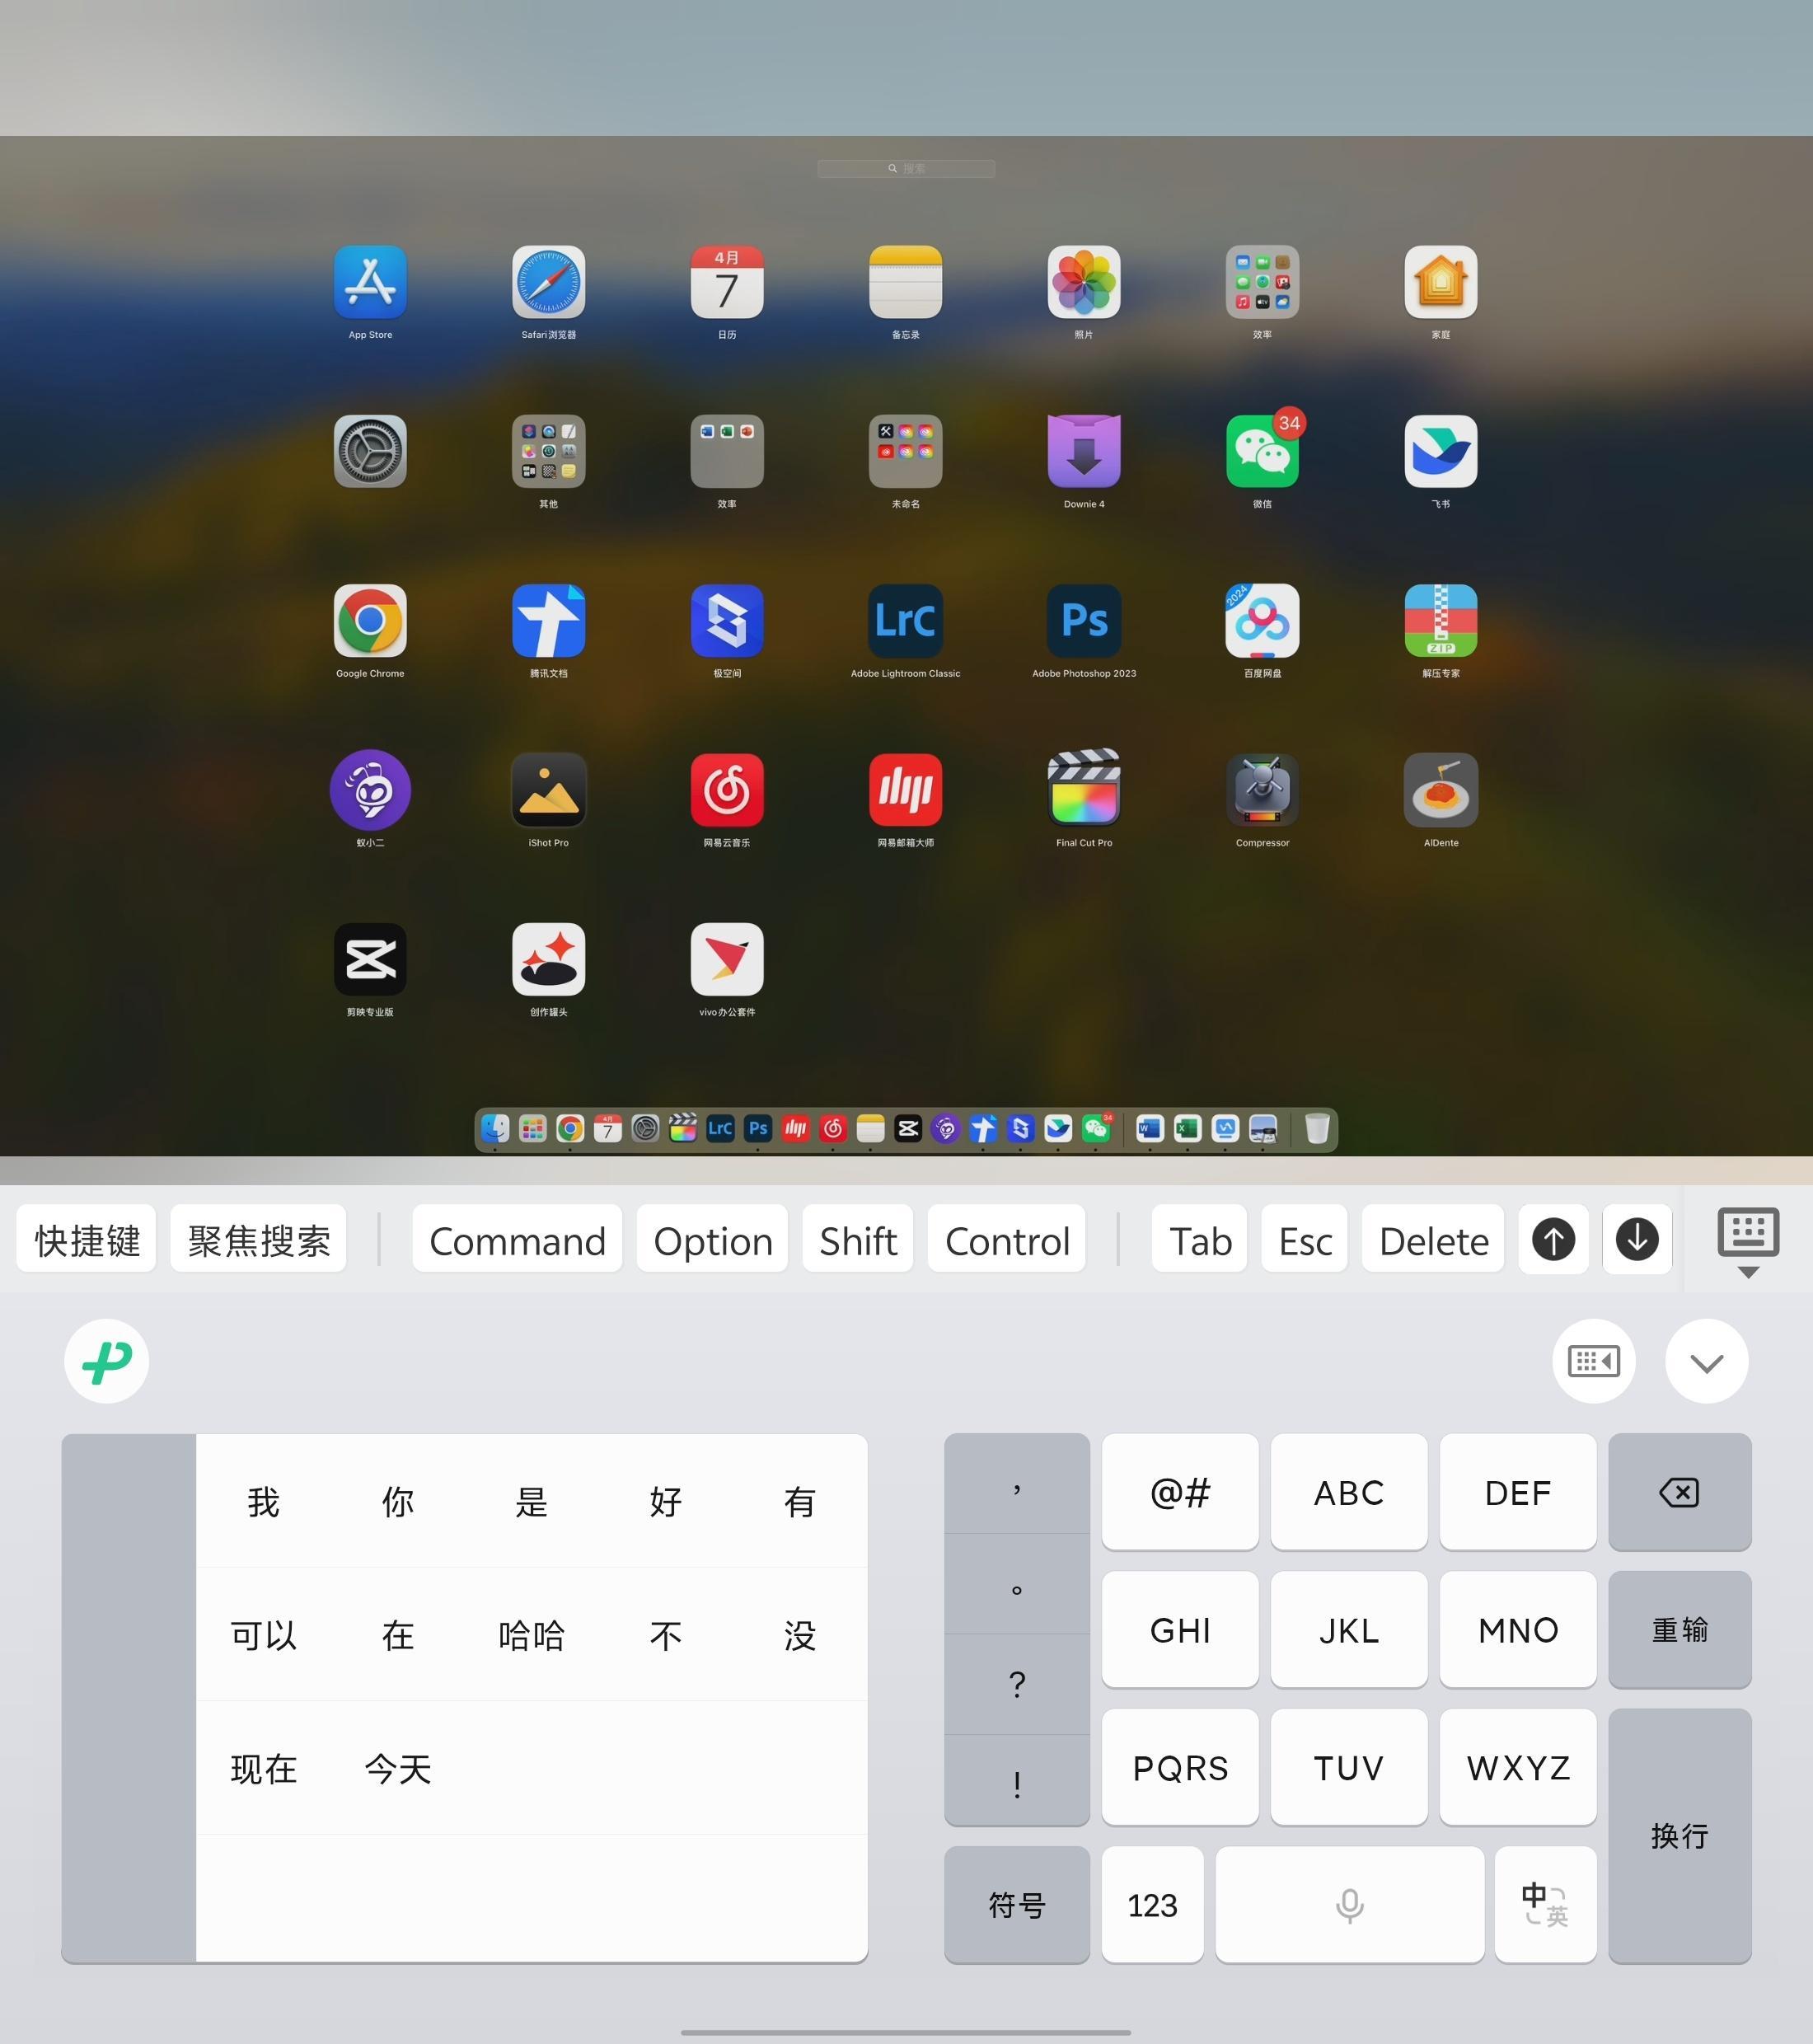Screen dimensions: 1813x2044
Task: Launch Adobe Photoshop 2023 from Launchpad grid
Action: [x=1084, y=620]
